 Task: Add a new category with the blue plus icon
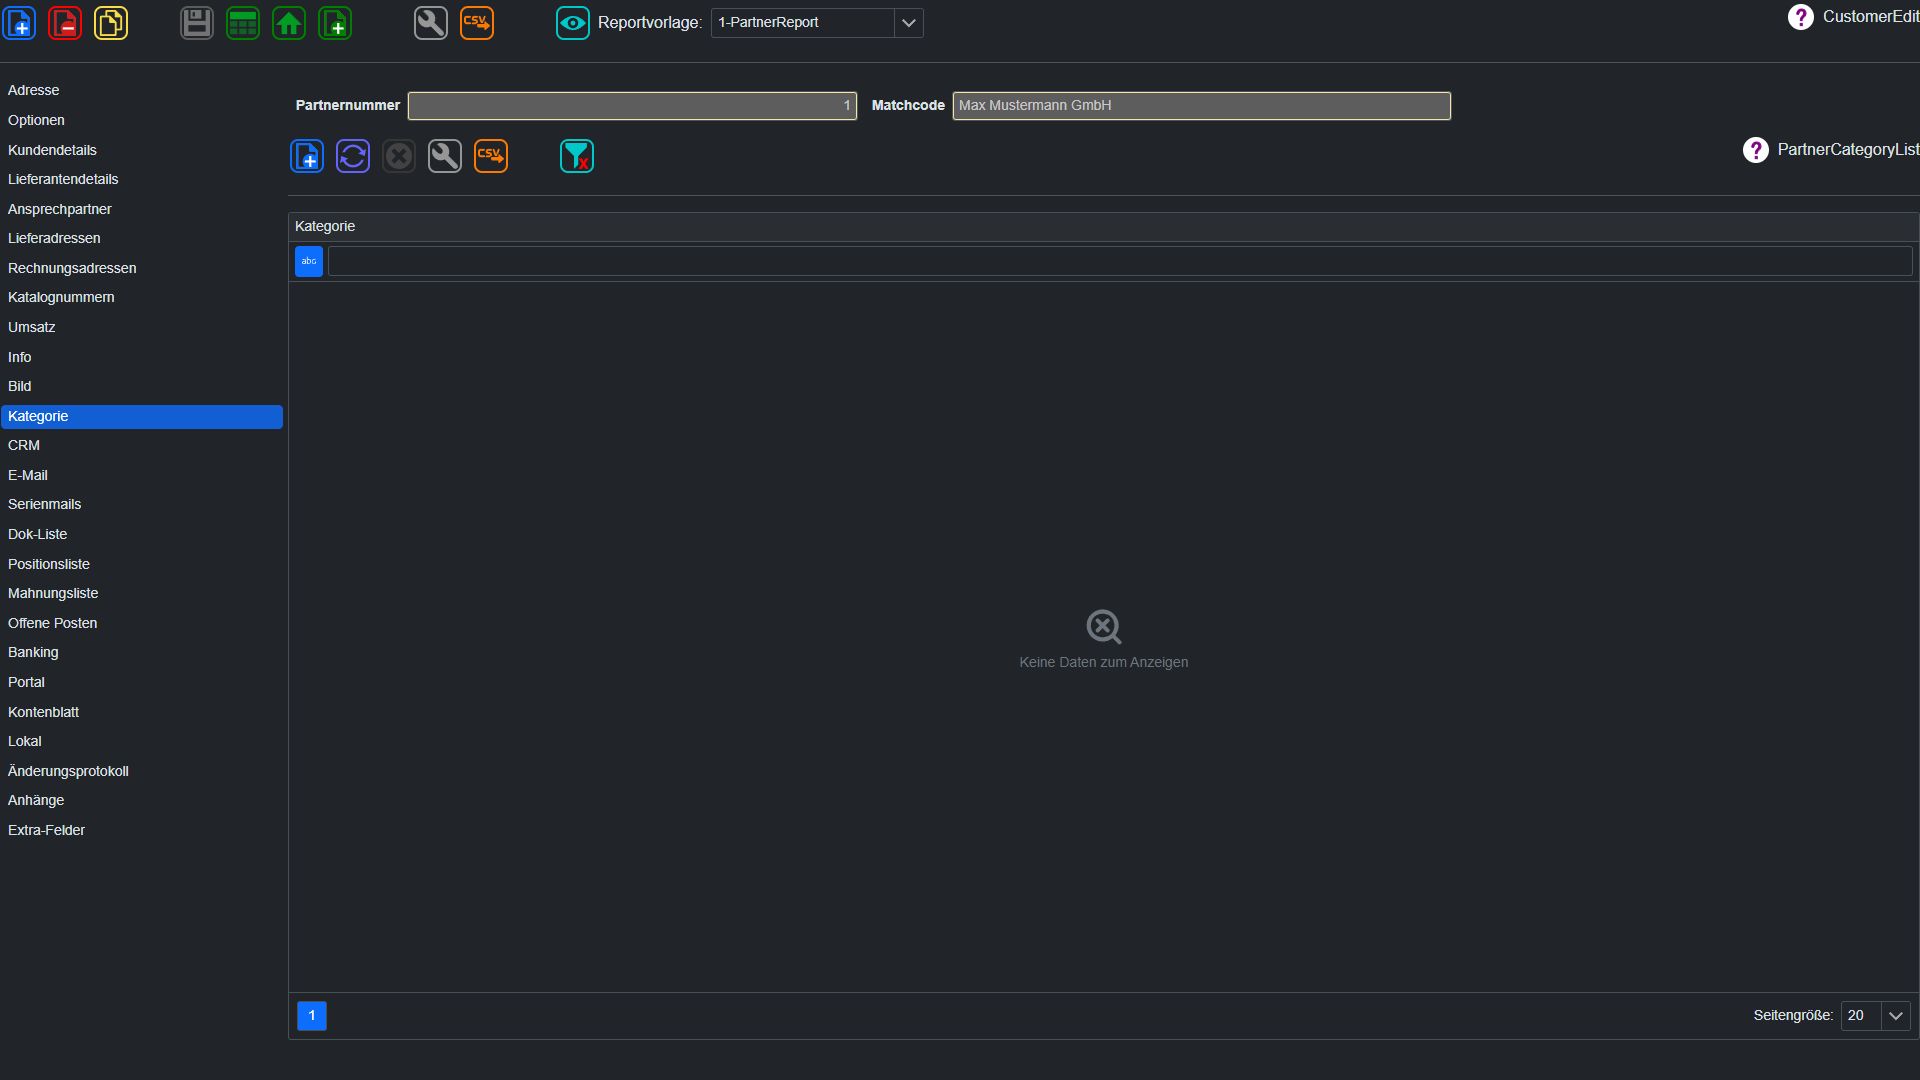pyautogui.click(x=307, y=156)
